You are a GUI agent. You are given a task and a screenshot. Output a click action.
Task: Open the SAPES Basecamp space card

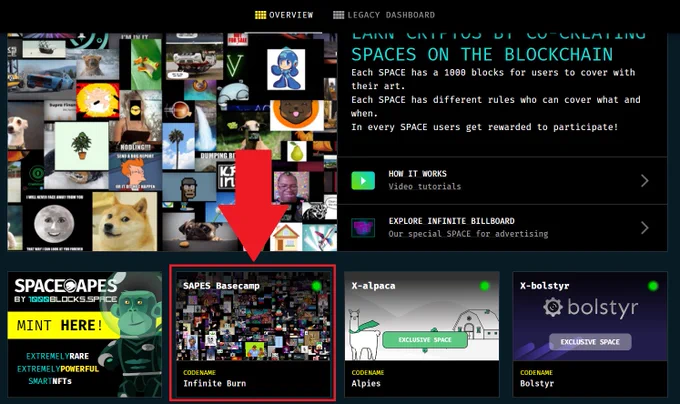(x=252, y=333)
